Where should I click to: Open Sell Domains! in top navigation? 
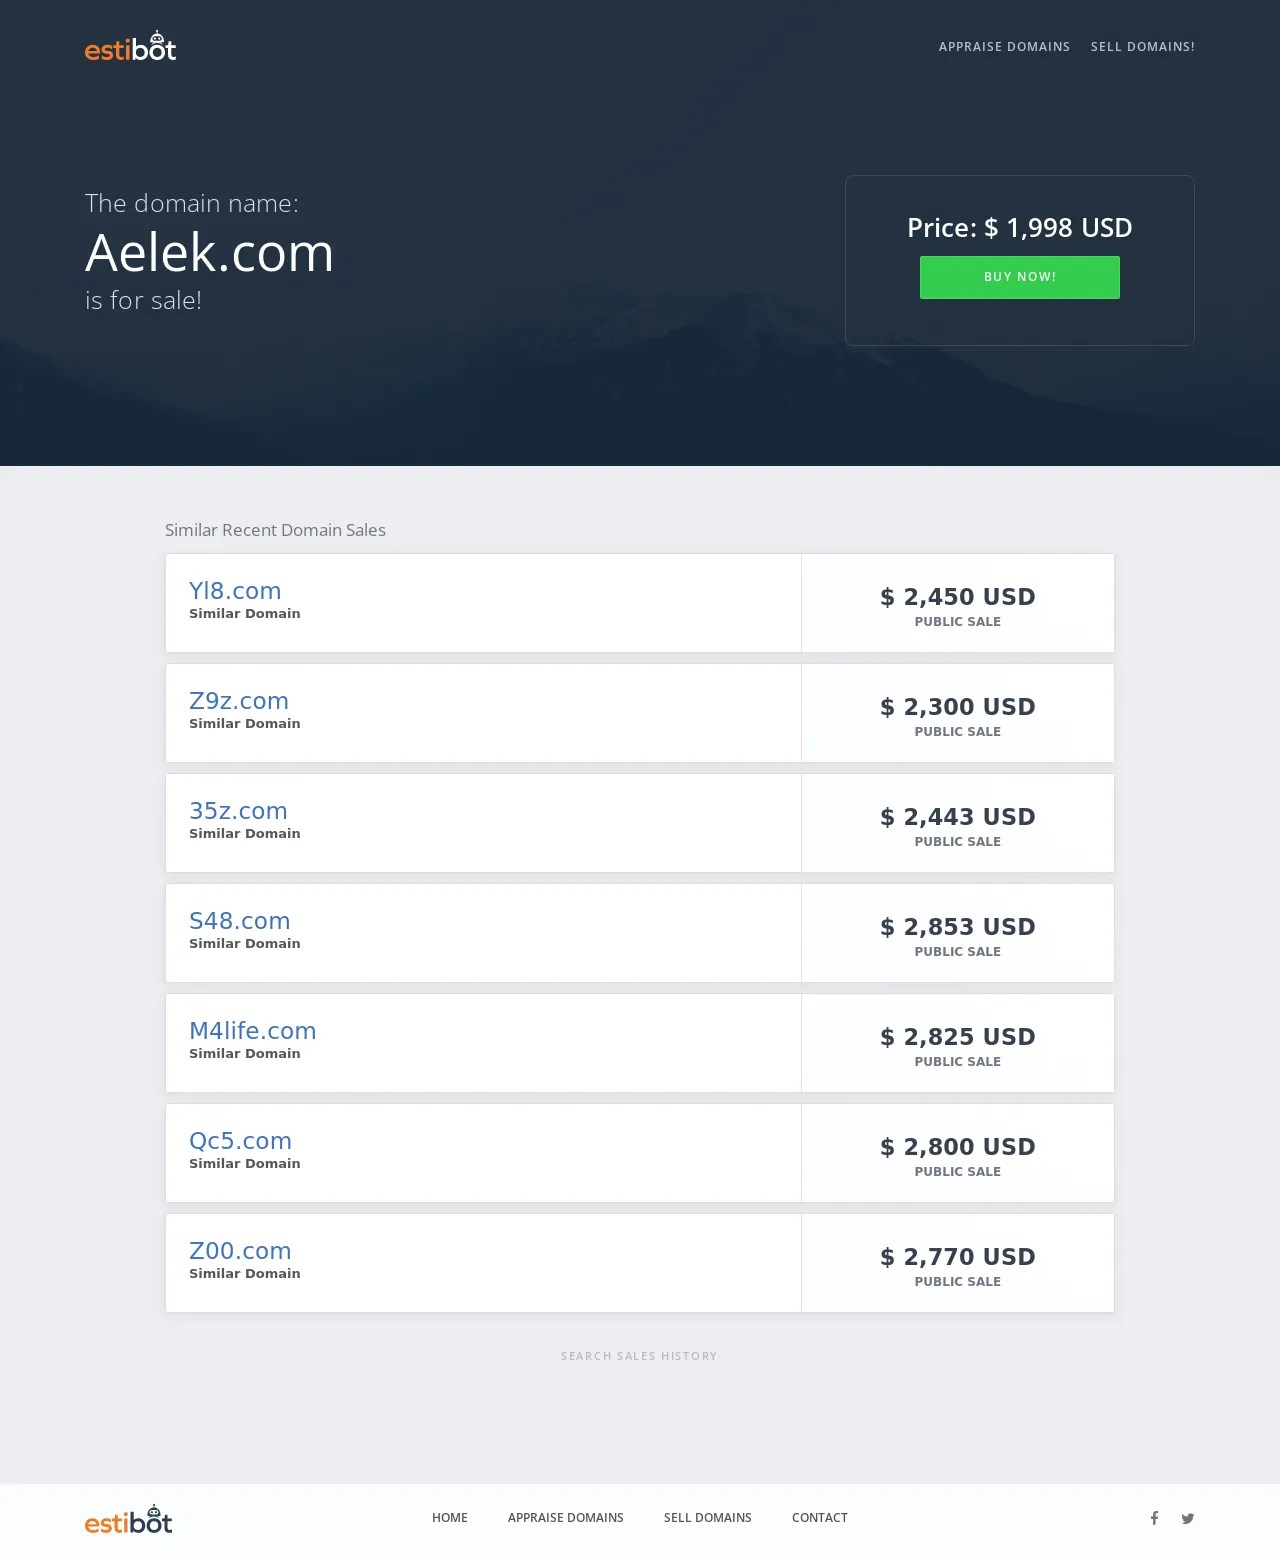pyautogui.click(x=1143, y=47)
